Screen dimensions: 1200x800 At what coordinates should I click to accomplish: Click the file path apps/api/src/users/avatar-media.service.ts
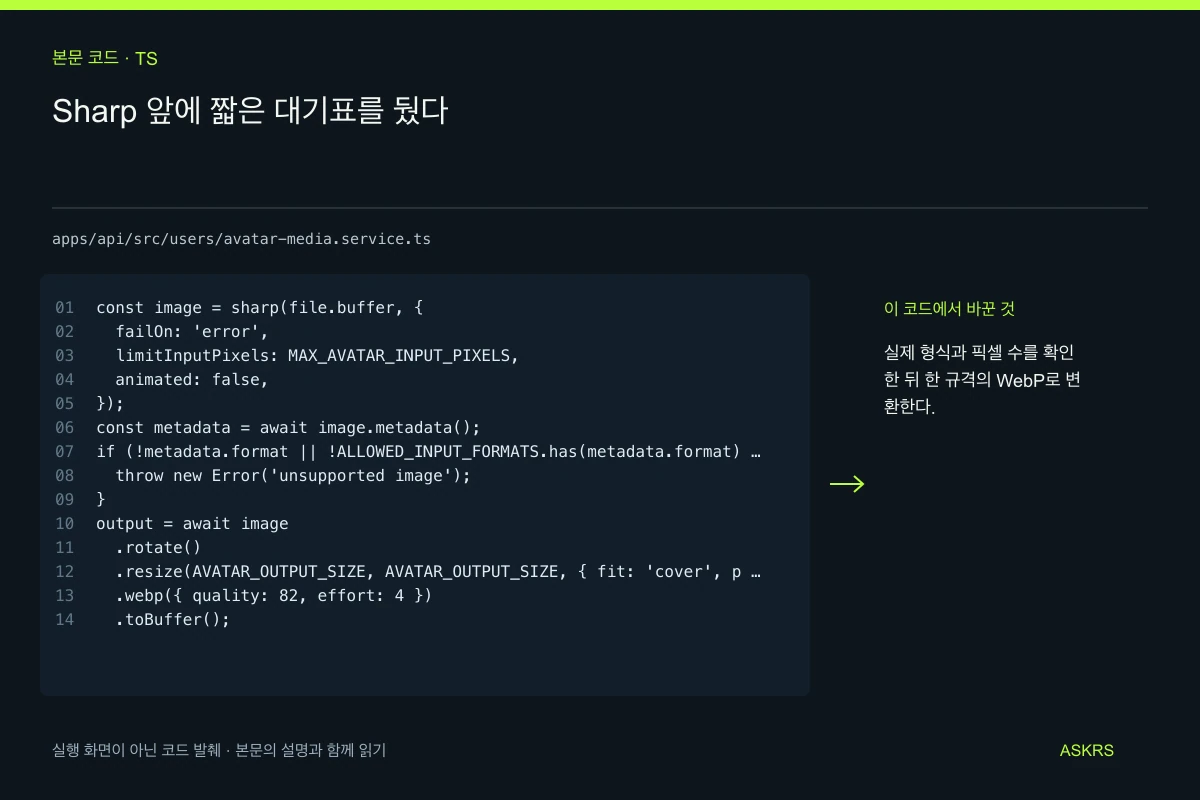tap(241, 239)
